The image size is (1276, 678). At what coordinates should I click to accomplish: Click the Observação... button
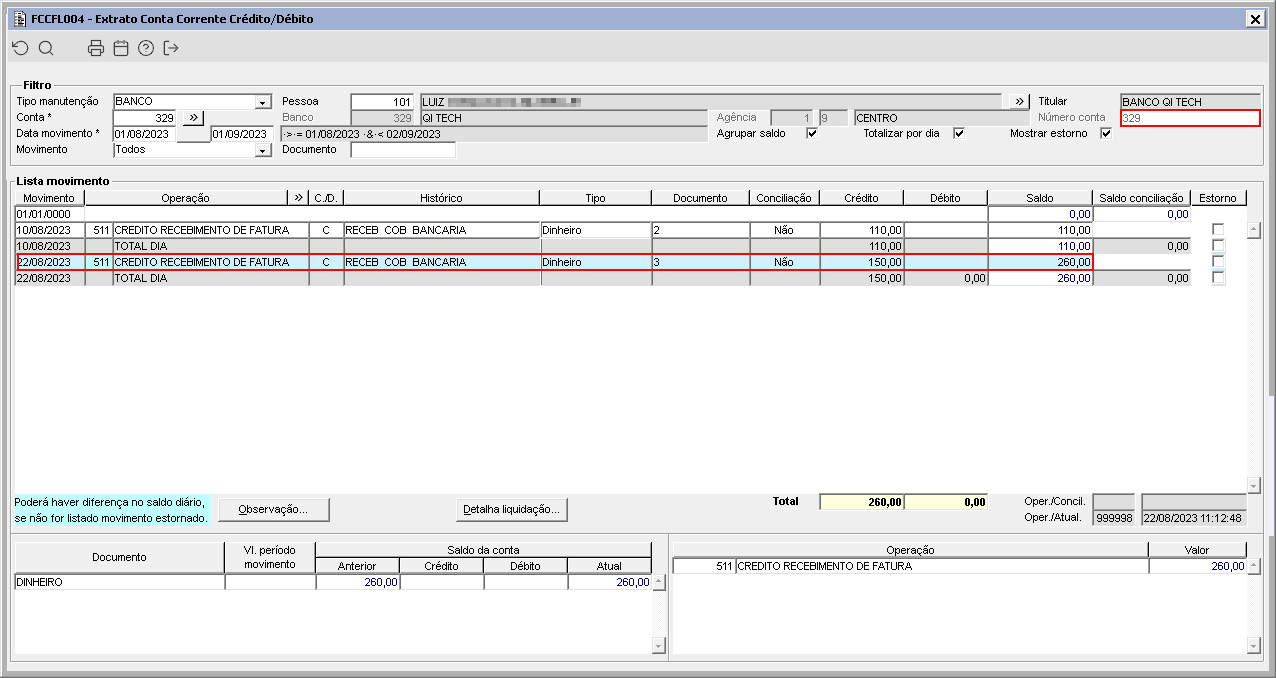[x=274, y=510]
